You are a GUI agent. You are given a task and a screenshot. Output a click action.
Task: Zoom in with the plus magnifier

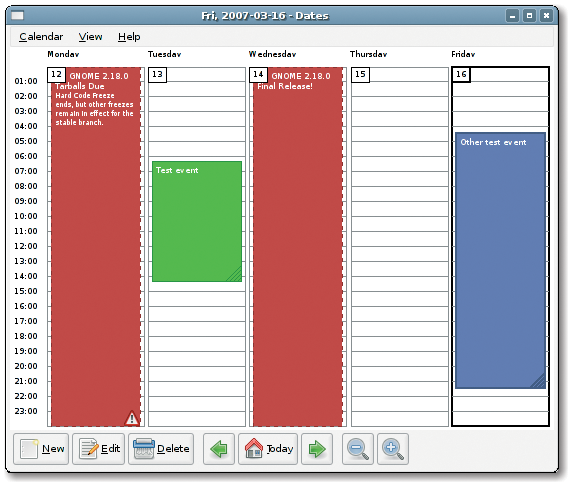point(393,449)
